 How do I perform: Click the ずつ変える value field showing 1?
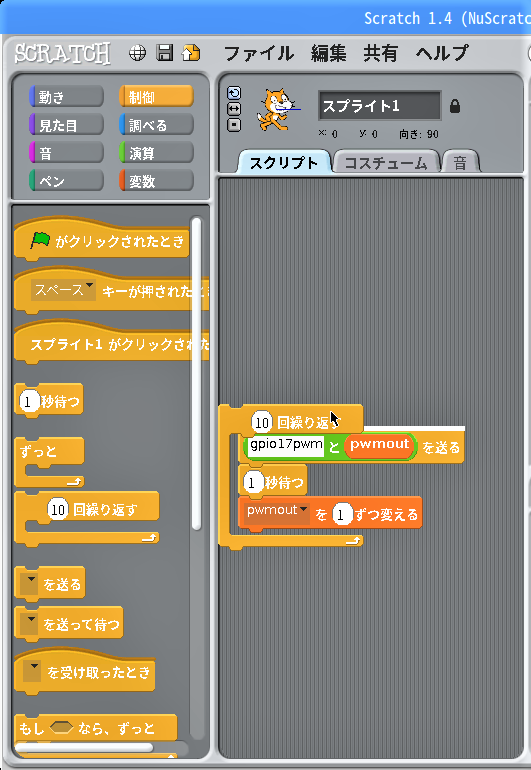[341, 516]
